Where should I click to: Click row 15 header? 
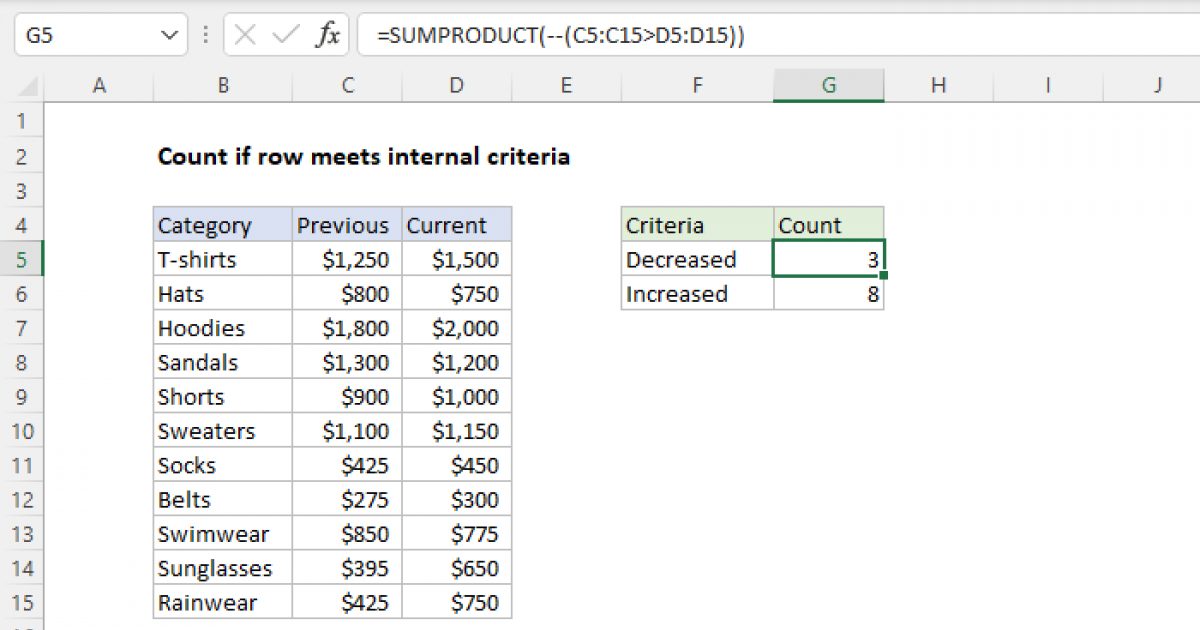coord(22,602)
